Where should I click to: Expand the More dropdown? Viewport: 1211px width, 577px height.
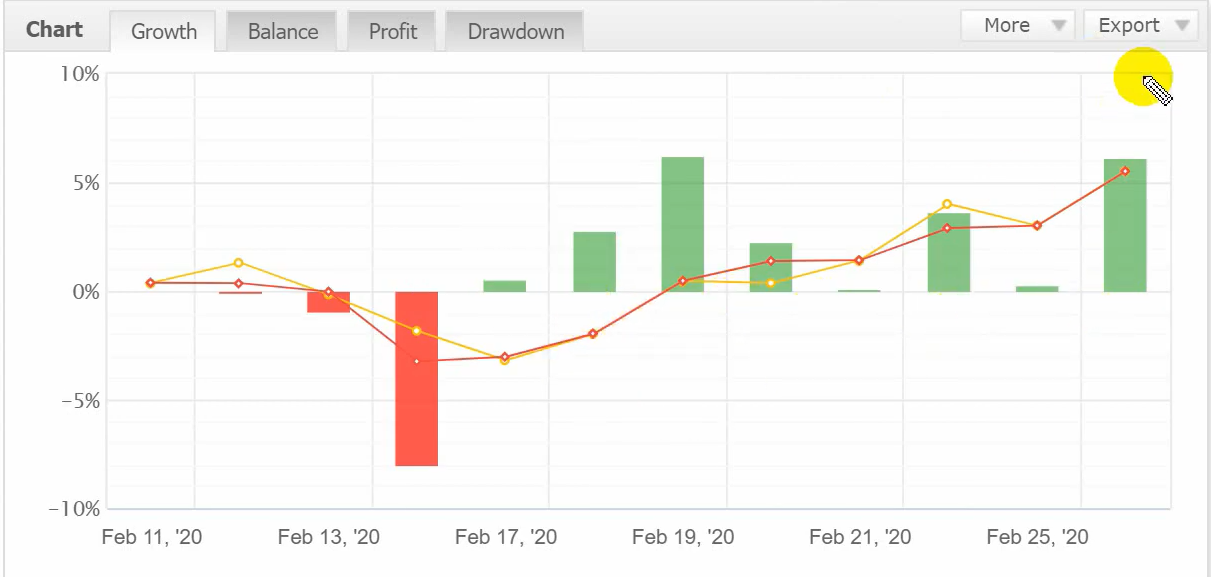1017,26
